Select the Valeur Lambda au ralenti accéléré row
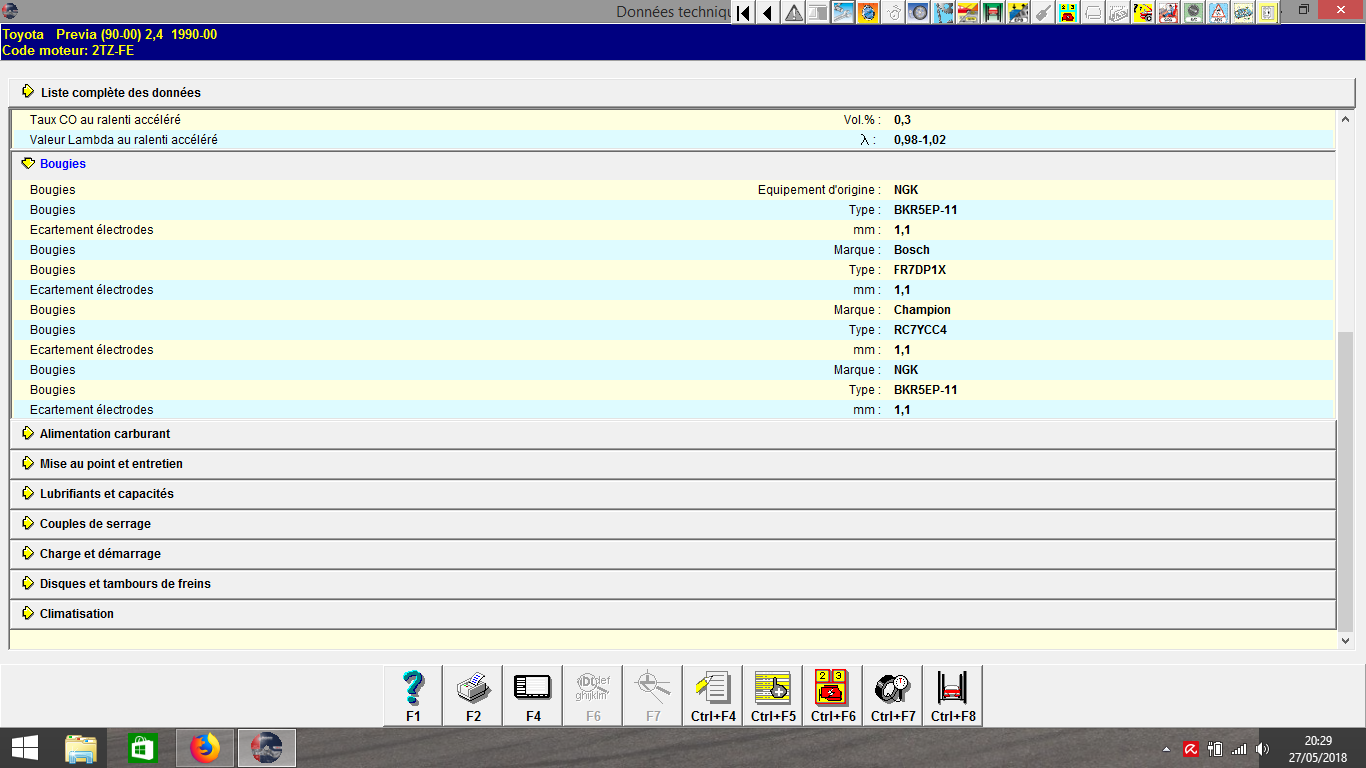This screenshot has height=768, width=1366. click(x=674, y=140)
